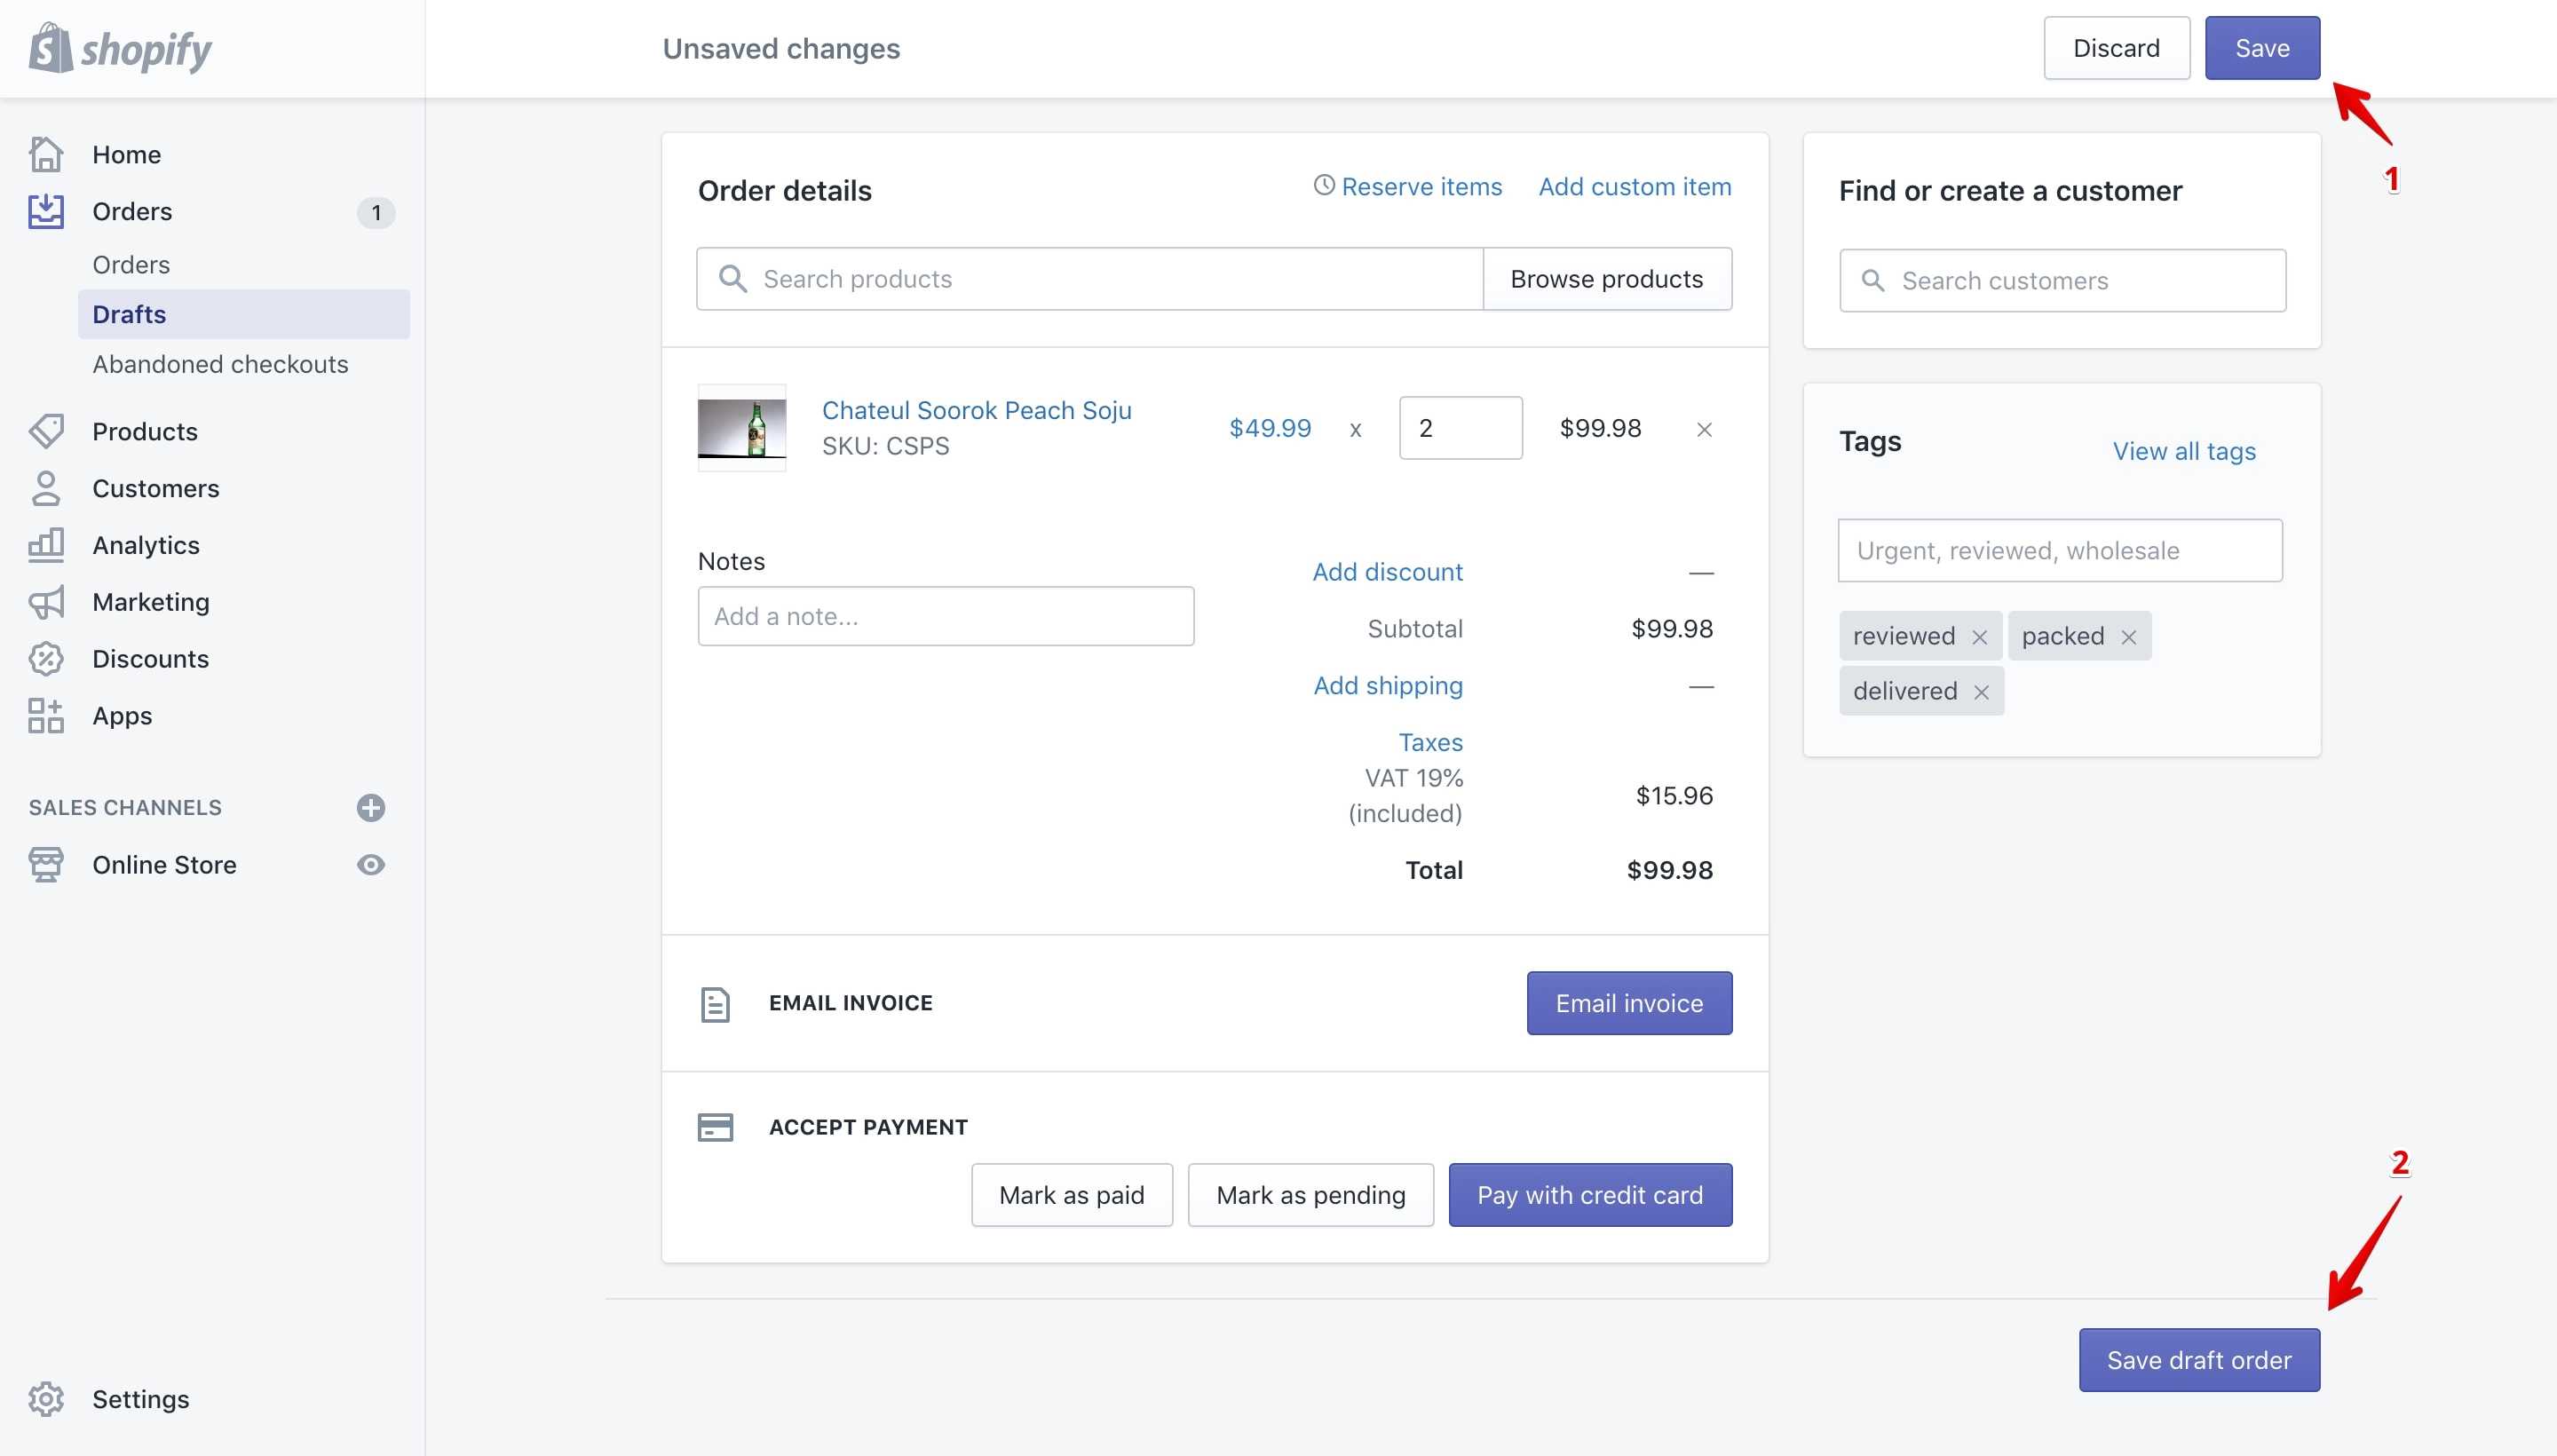The width and height of the screenshot is (2557, 1456).
Task: View the online store via the eye icon
Action: [x=371, y=865]
